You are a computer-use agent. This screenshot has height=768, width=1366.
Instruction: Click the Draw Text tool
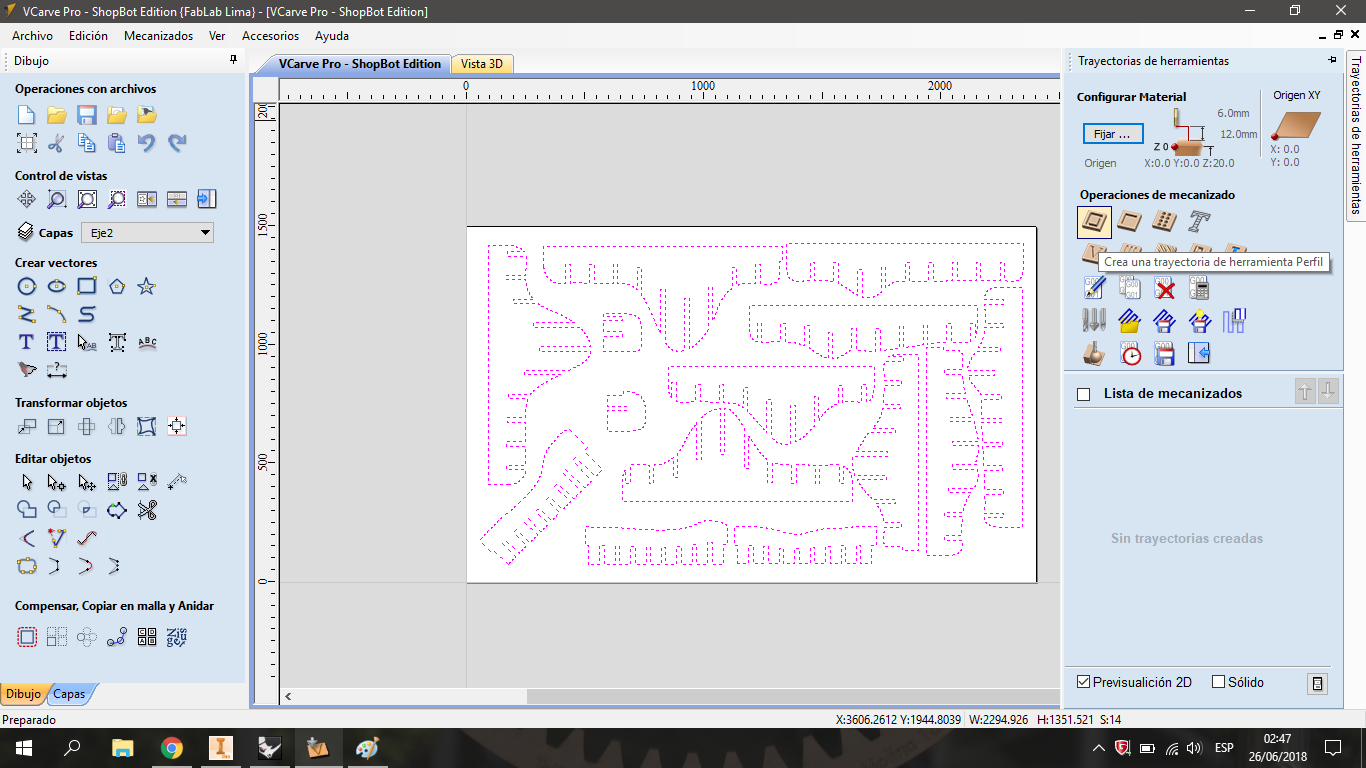(x=27, y=343)
